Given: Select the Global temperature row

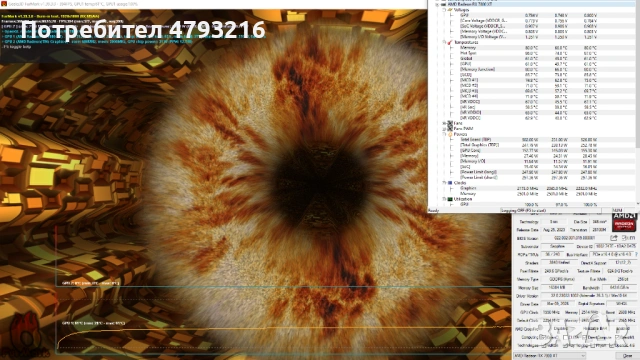Looking at the screenshot, I should [x=531, y=58].
